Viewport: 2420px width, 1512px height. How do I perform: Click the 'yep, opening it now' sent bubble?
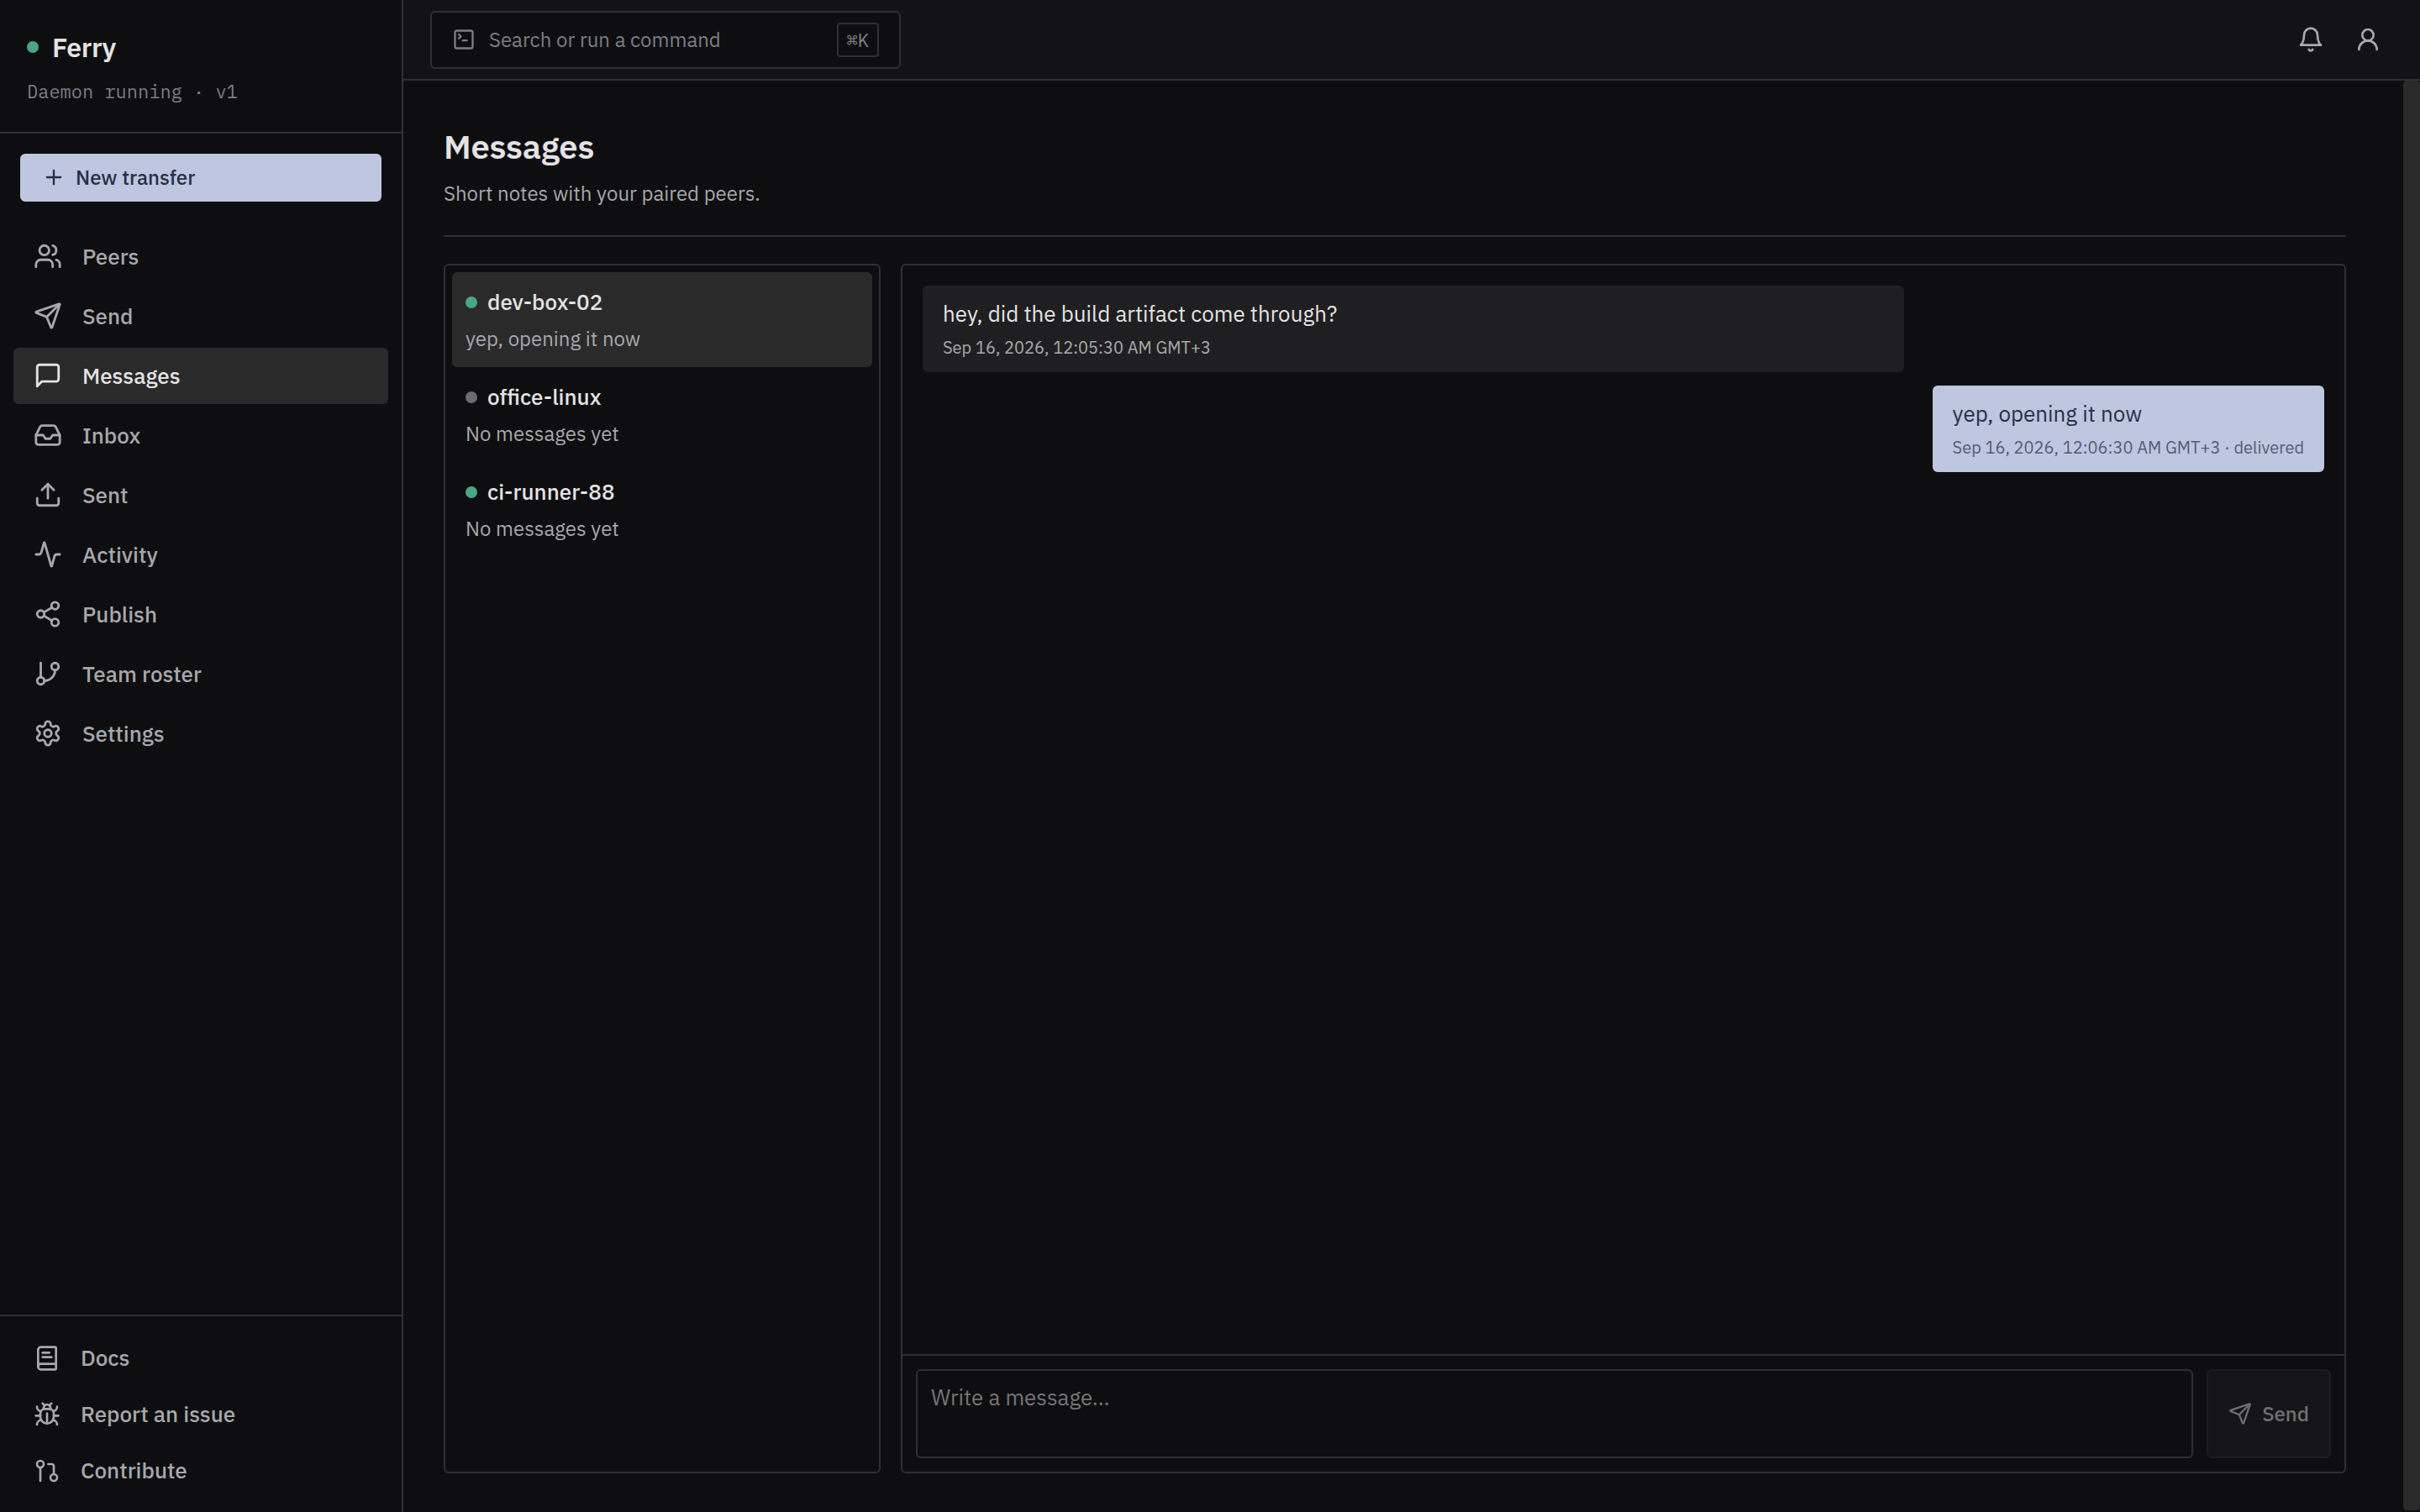pyautogui.click(x=2127, y=429)
